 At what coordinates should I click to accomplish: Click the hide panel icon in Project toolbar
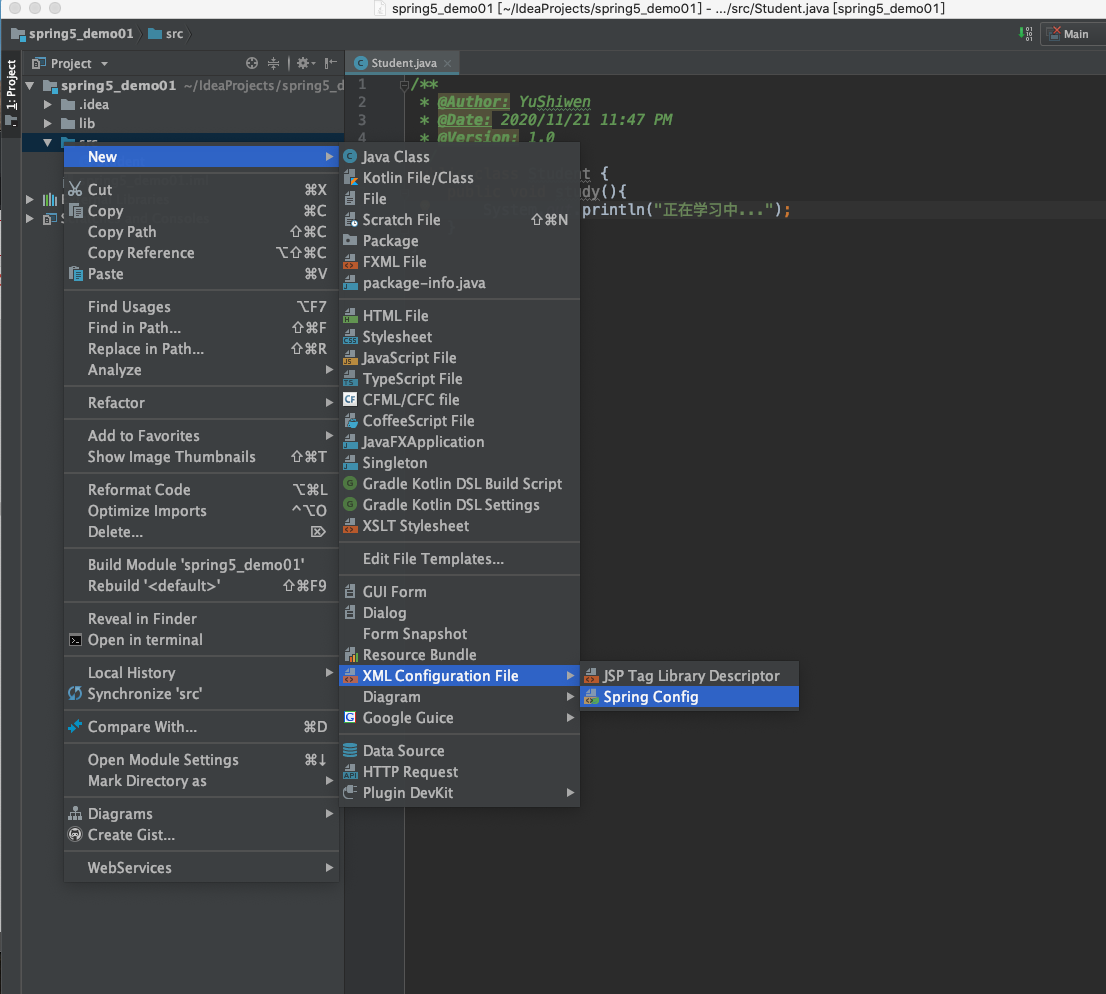pos(330,63)
